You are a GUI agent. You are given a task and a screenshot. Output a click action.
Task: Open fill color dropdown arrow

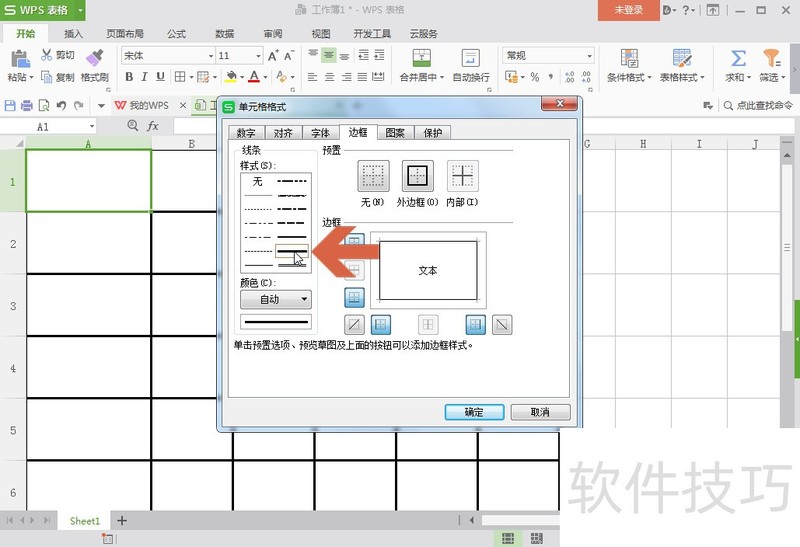point(242,78)
